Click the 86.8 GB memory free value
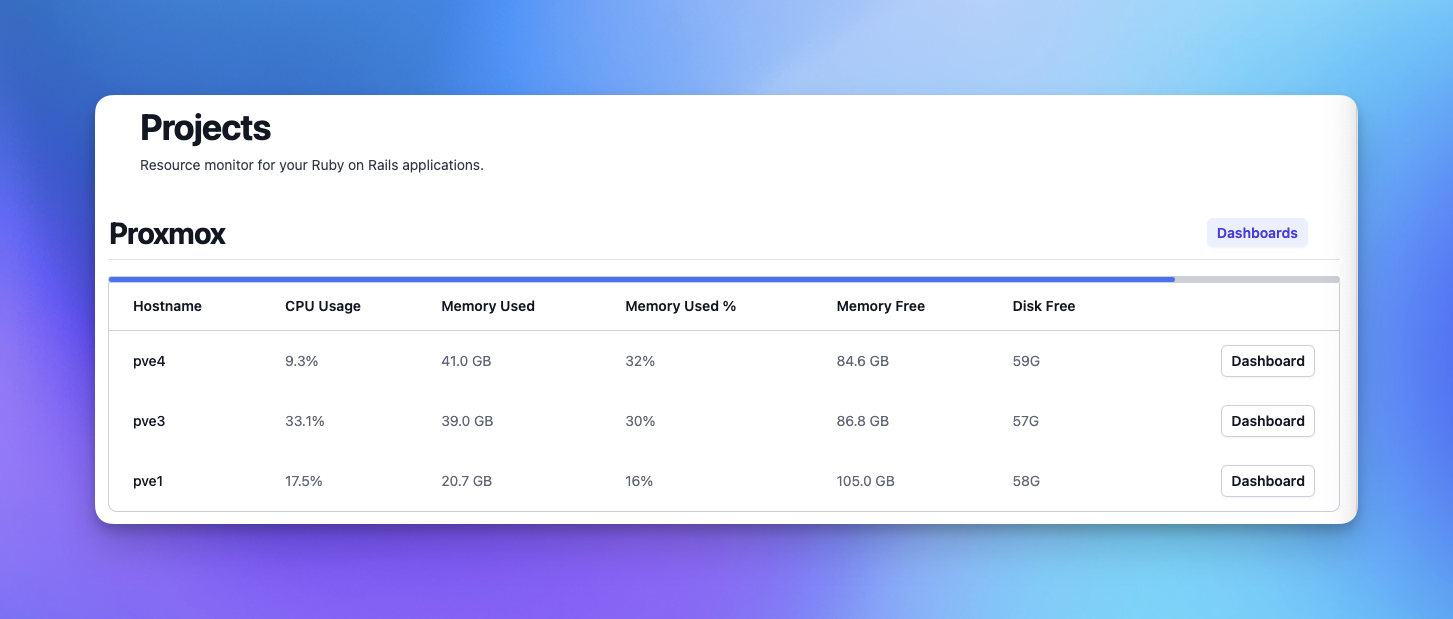Screen dimensions: 1453x619 tap(863, 421)
